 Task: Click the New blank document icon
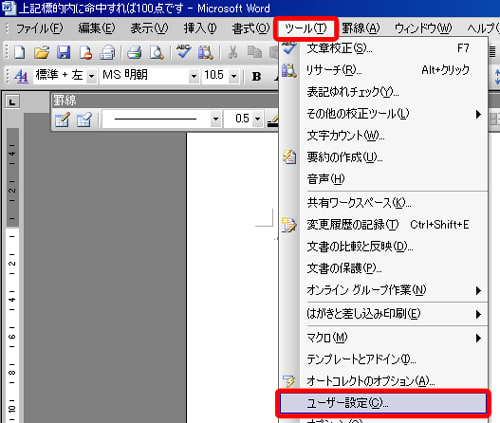coord(19,53)
